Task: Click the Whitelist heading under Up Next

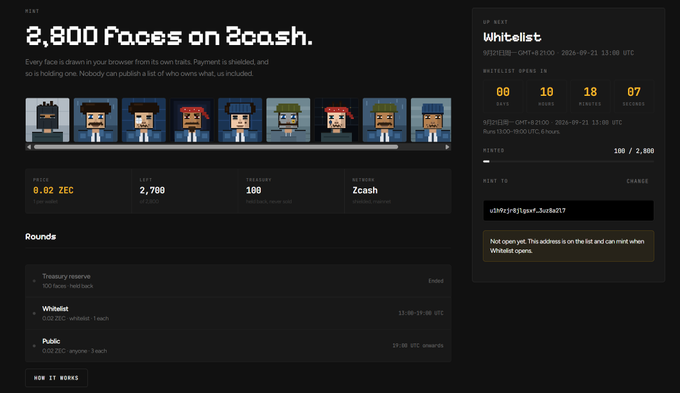Action: tap(512, 37)
